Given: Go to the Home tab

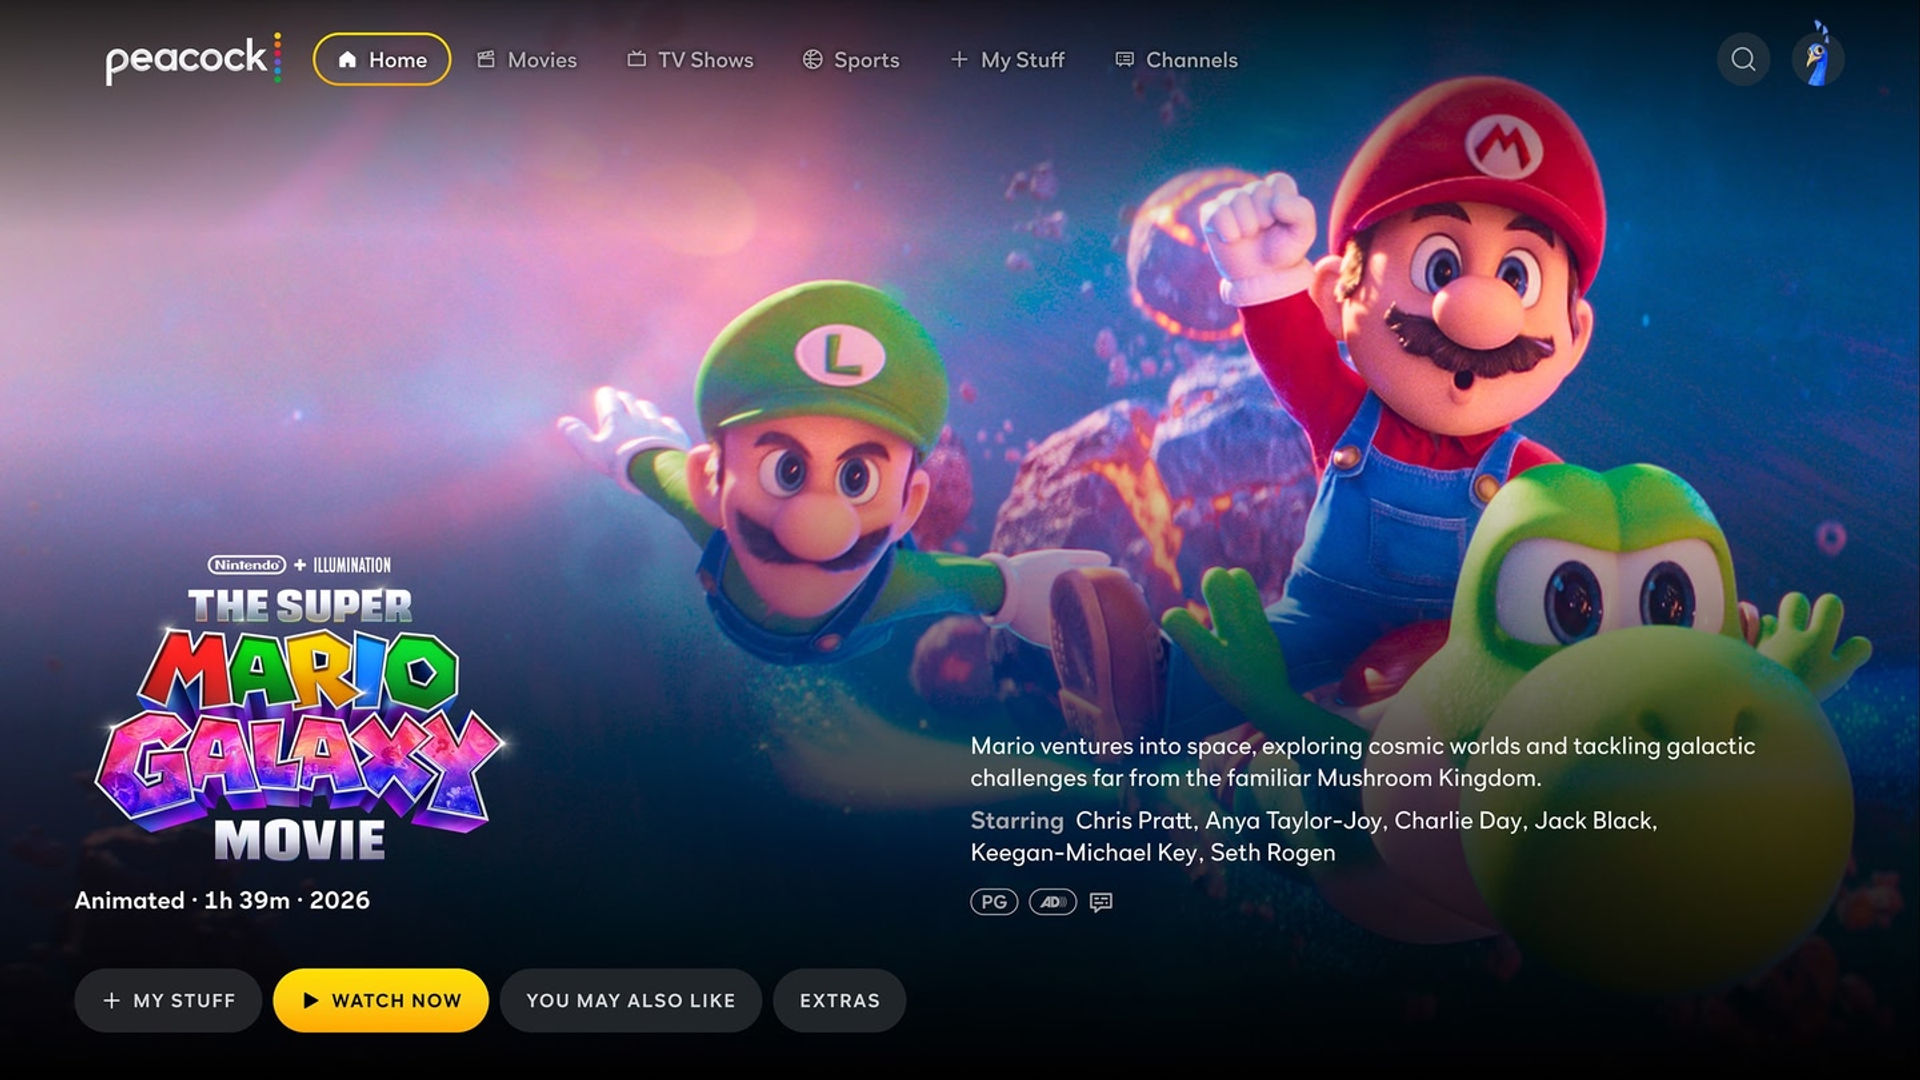Looking at the screenshot, I should 382,60.
